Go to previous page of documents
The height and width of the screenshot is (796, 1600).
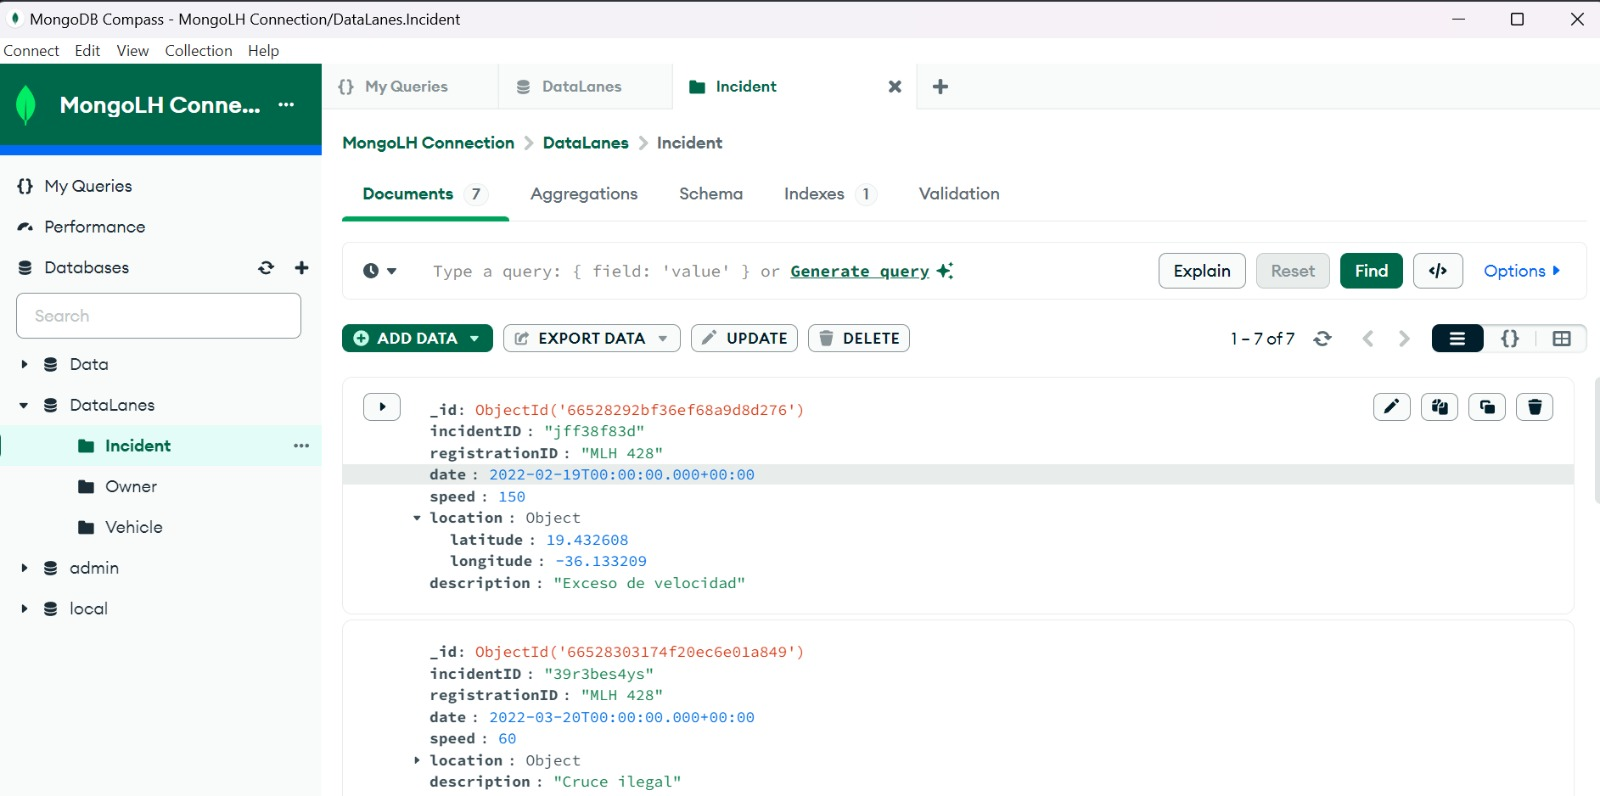[1368, 339]
